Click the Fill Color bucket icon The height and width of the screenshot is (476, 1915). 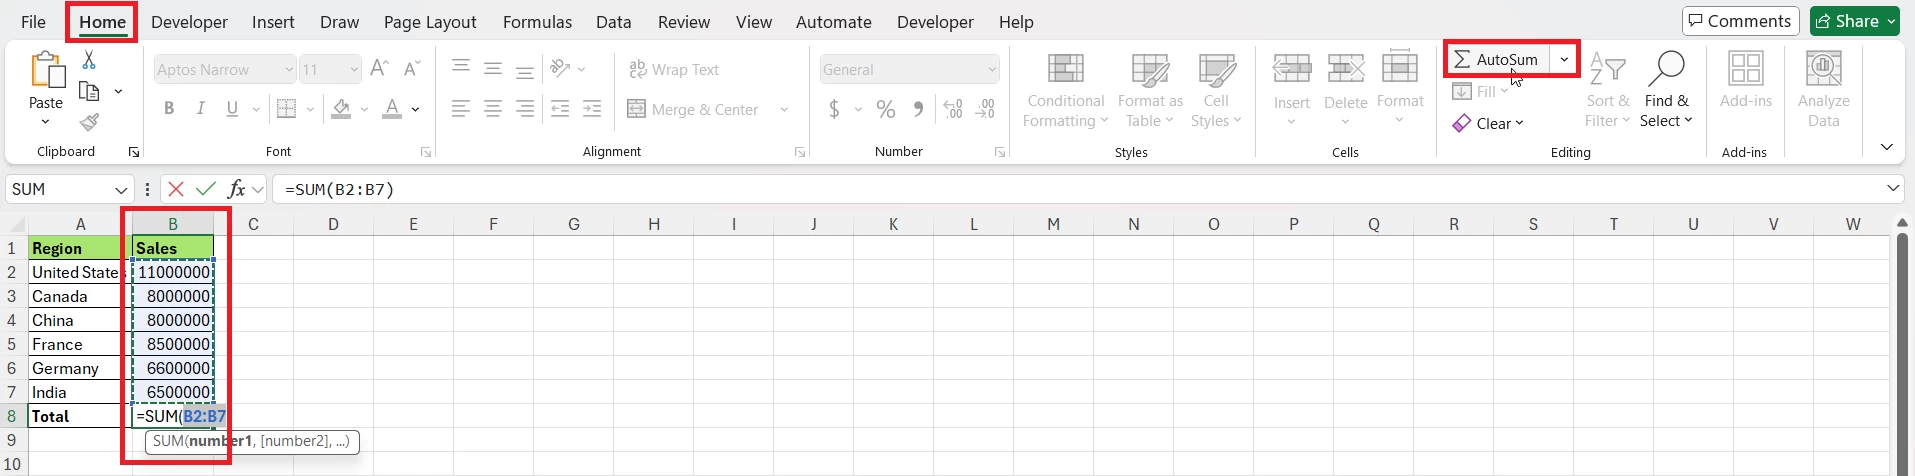pos(342,109)
